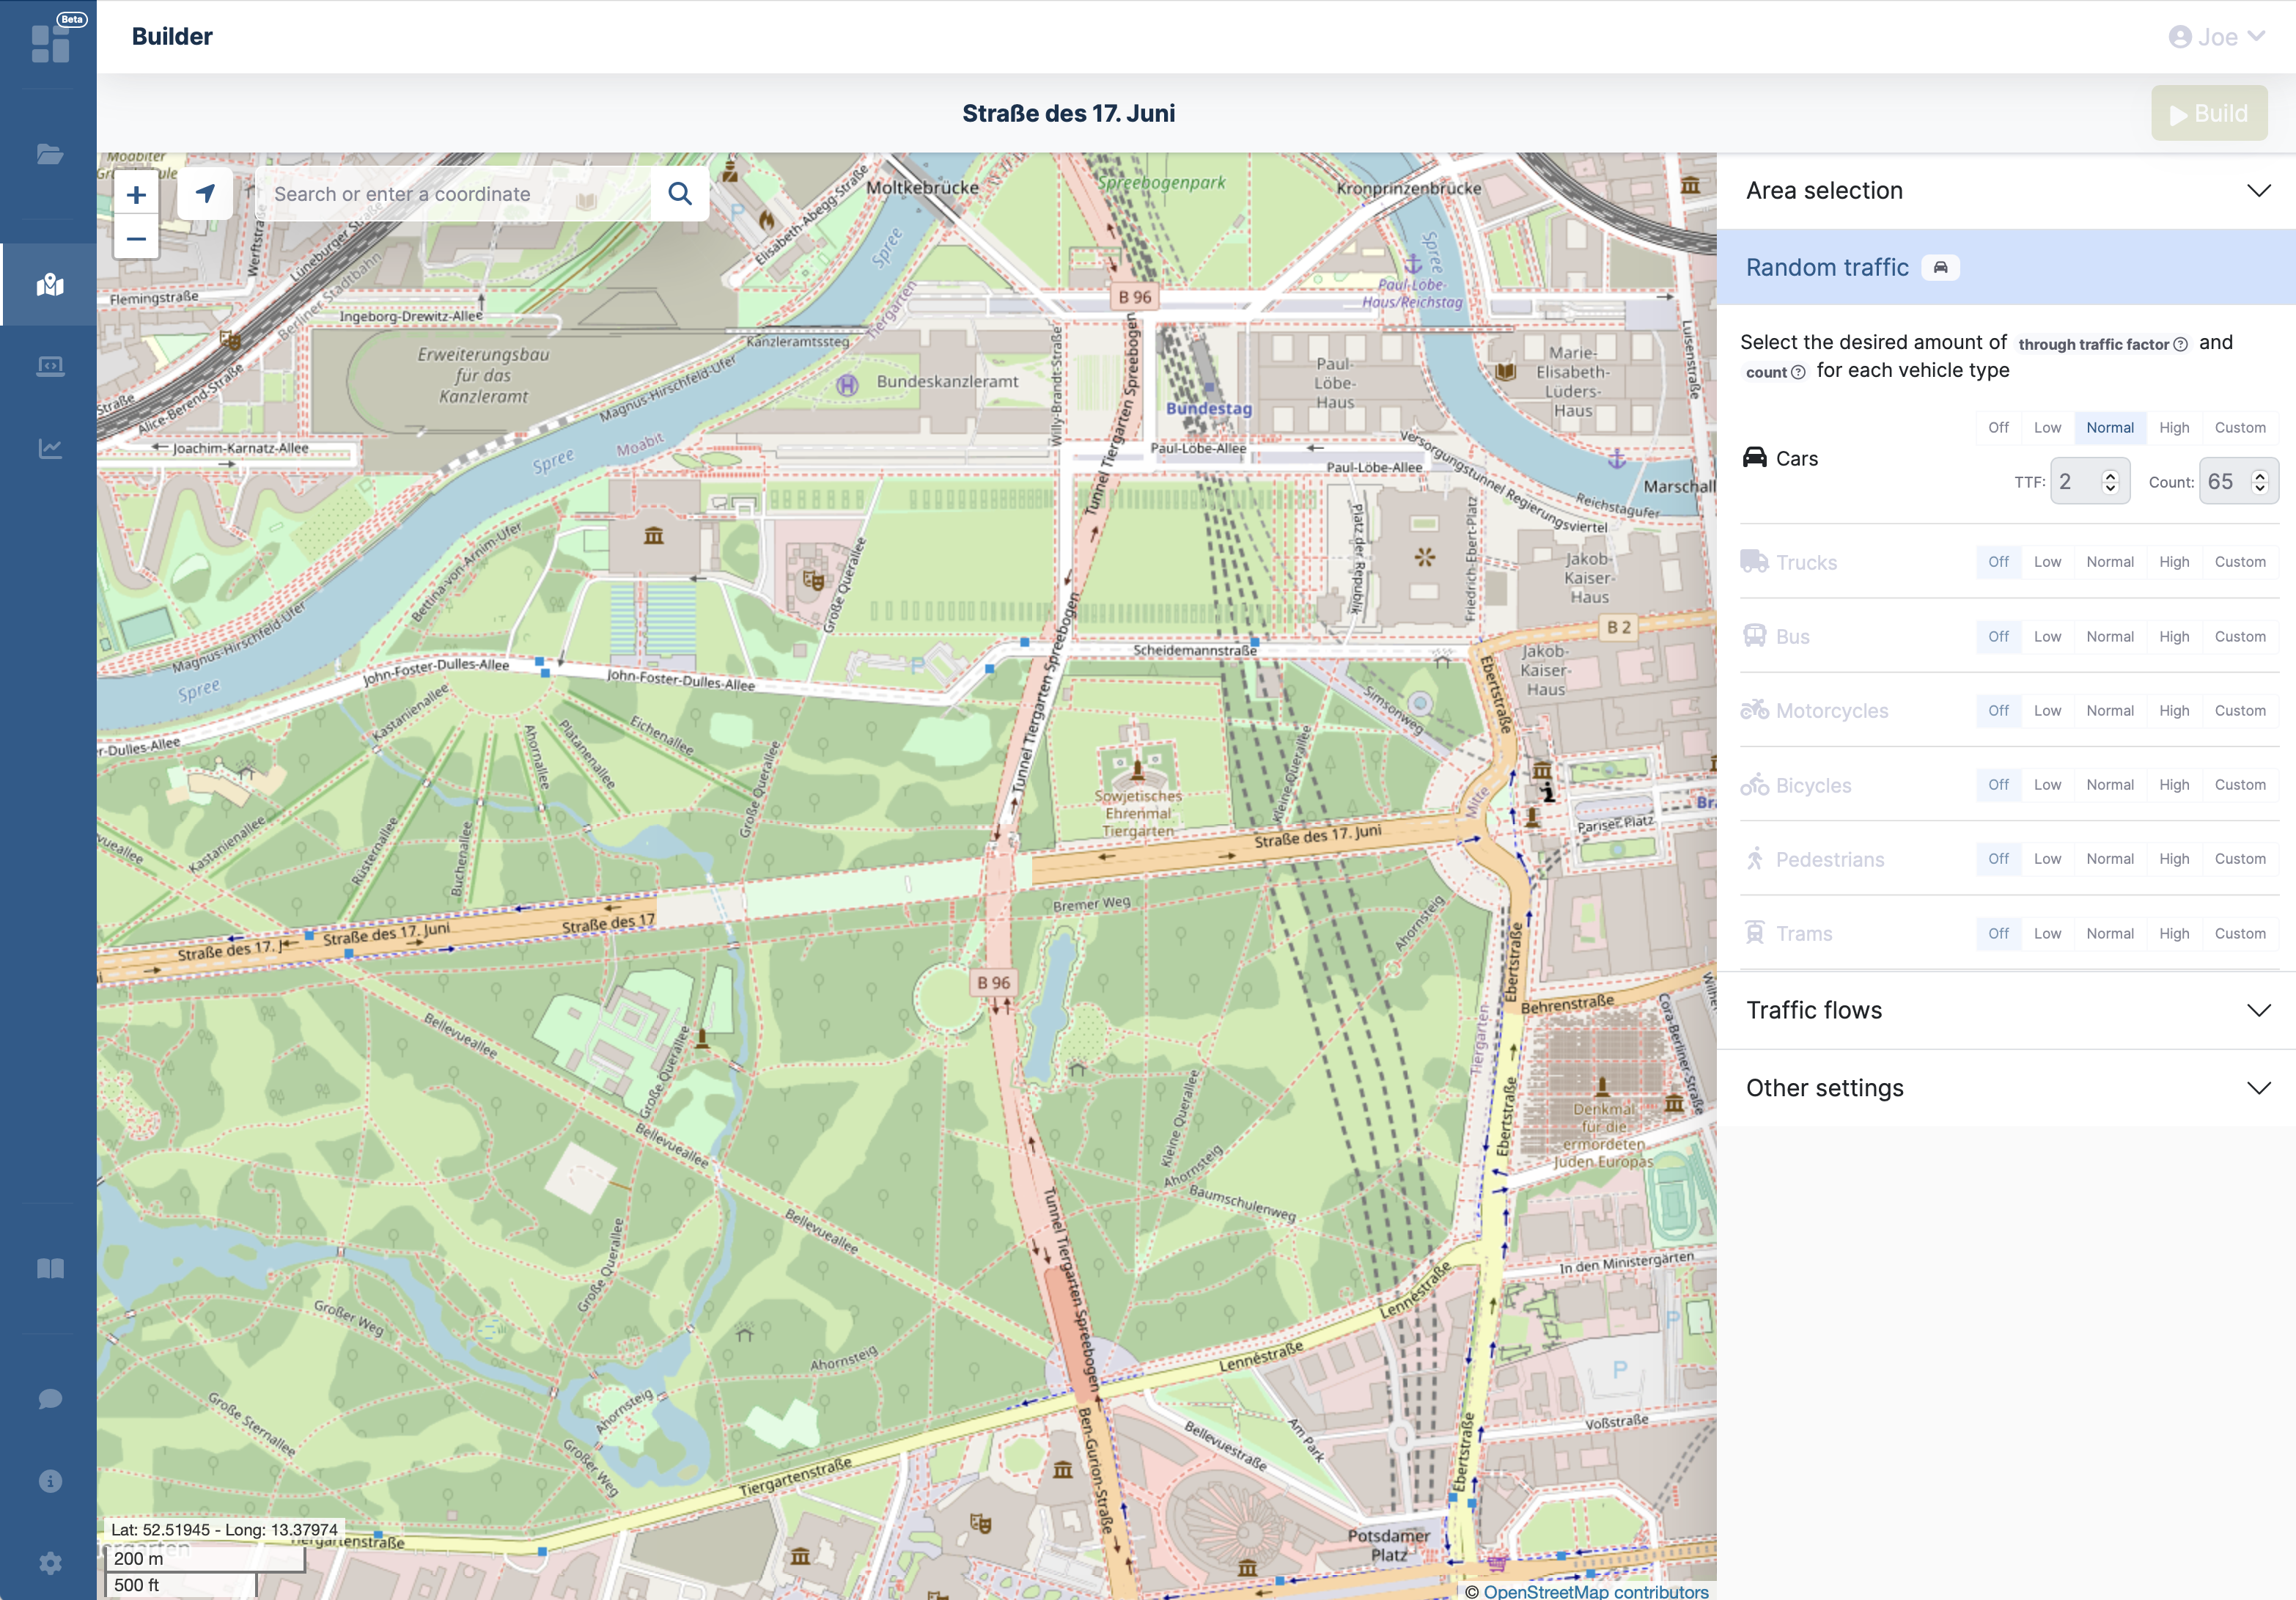Set Pedestrians traffic to Normal
2296x1600 pixels.
coord(2110,859)
